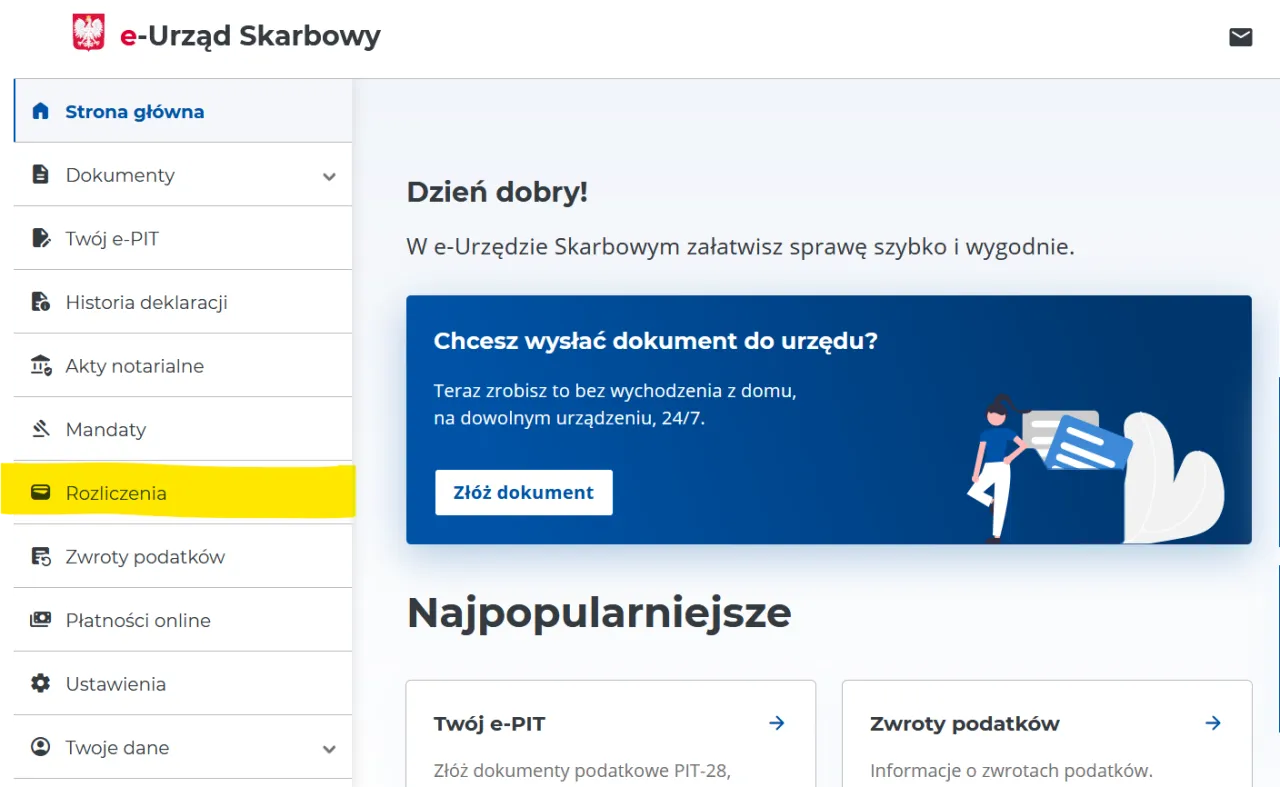The width and height of the screenshot is (1280, 787).
Task: Click the Akty notarialne bank icon
Action: point(40,366)
